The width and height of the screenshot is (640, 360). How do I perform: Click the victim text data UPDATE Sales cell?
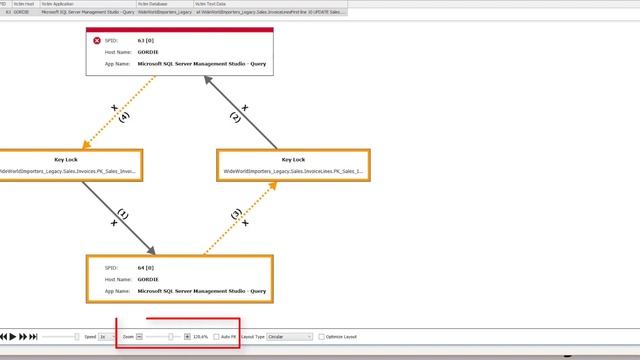[x=271, y=12]
